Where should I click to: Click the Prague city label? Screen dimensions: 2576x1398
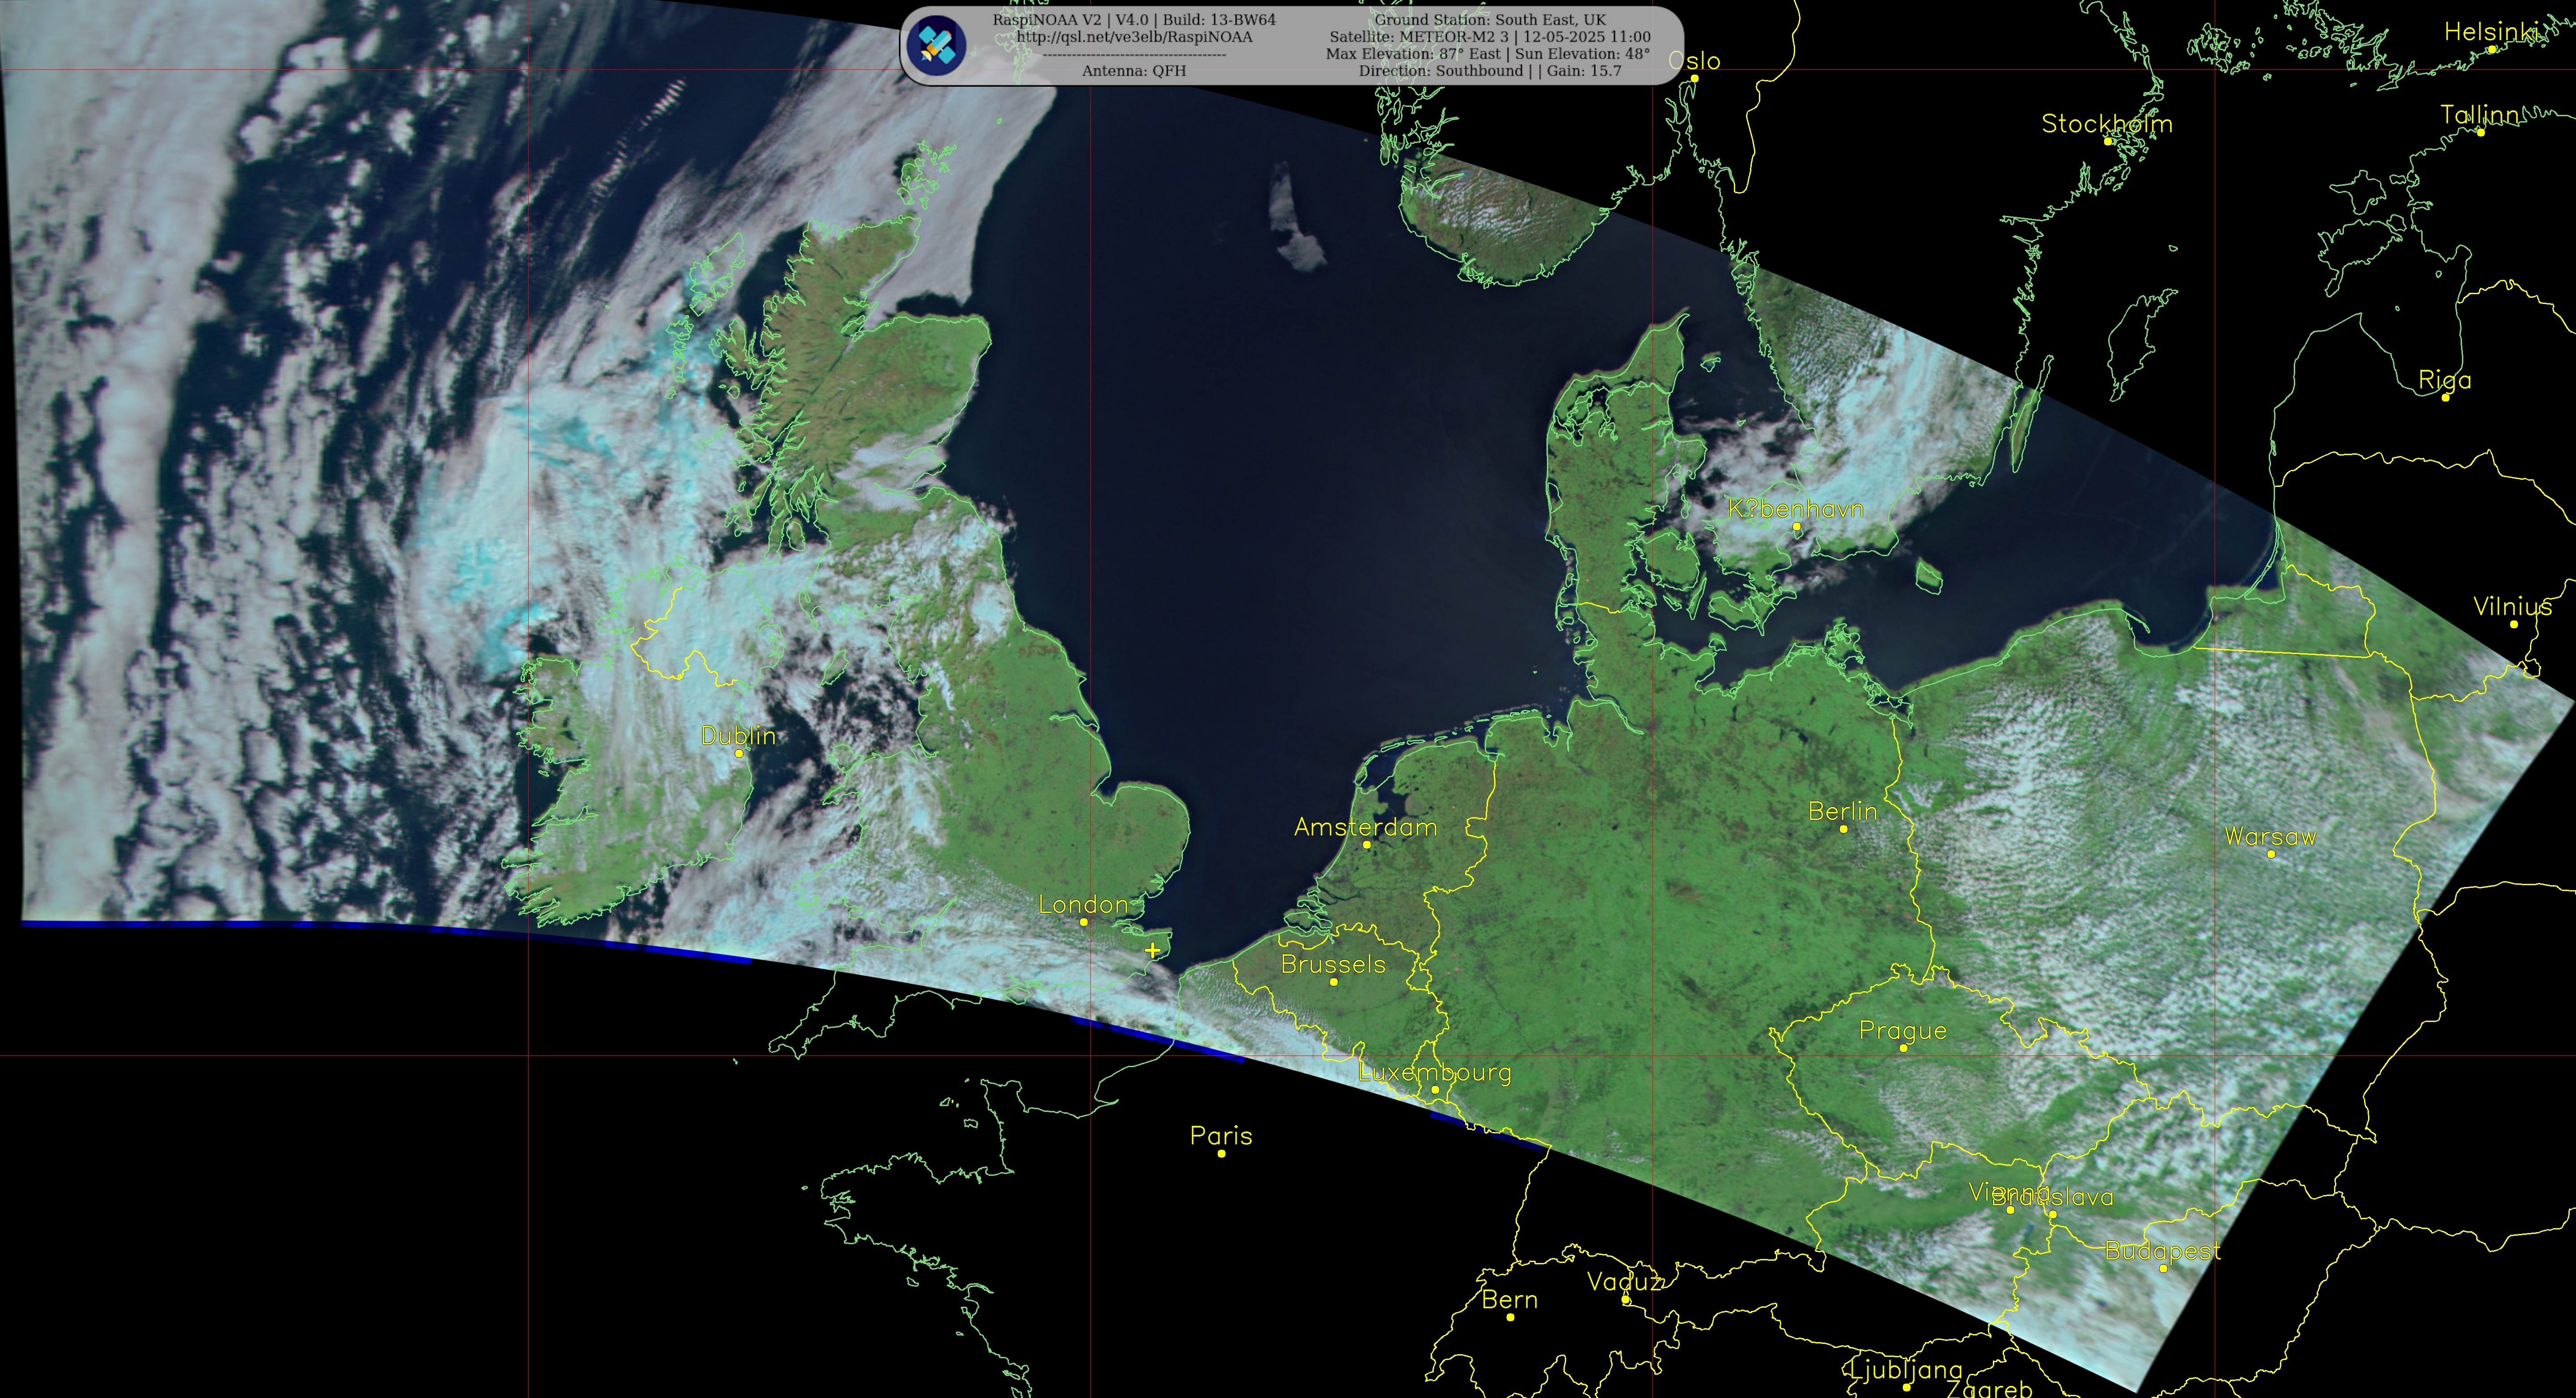(x=1902, y=1031)
